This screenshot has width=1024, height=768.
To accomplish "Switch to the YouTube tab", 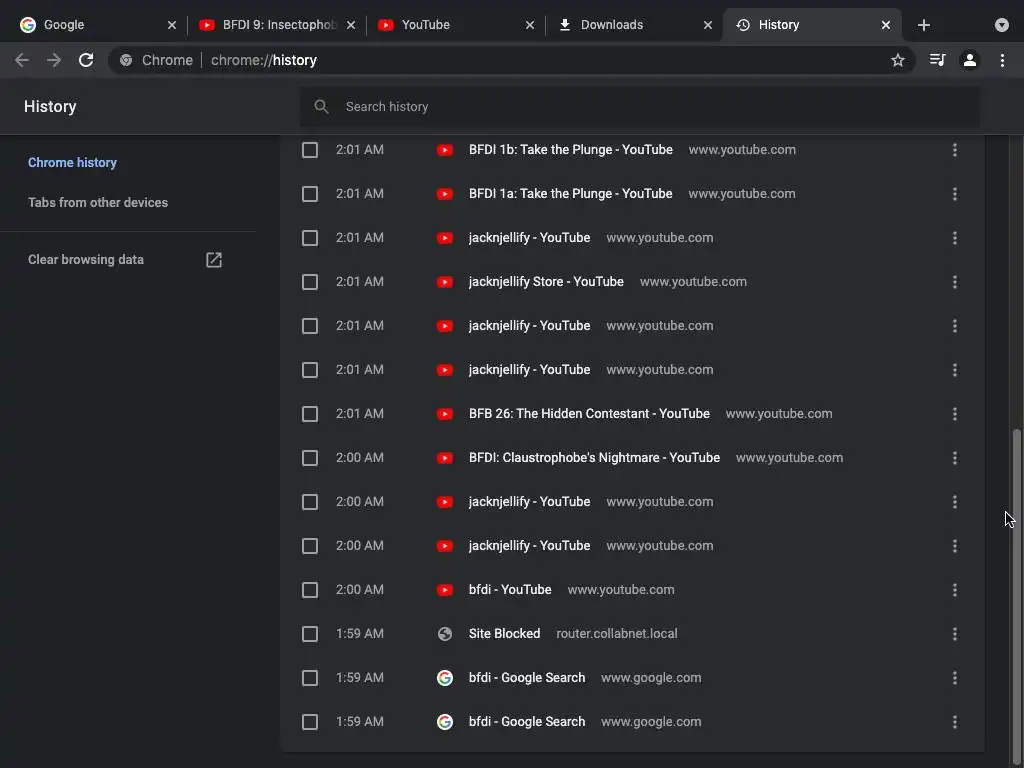I will pos(455,25).
